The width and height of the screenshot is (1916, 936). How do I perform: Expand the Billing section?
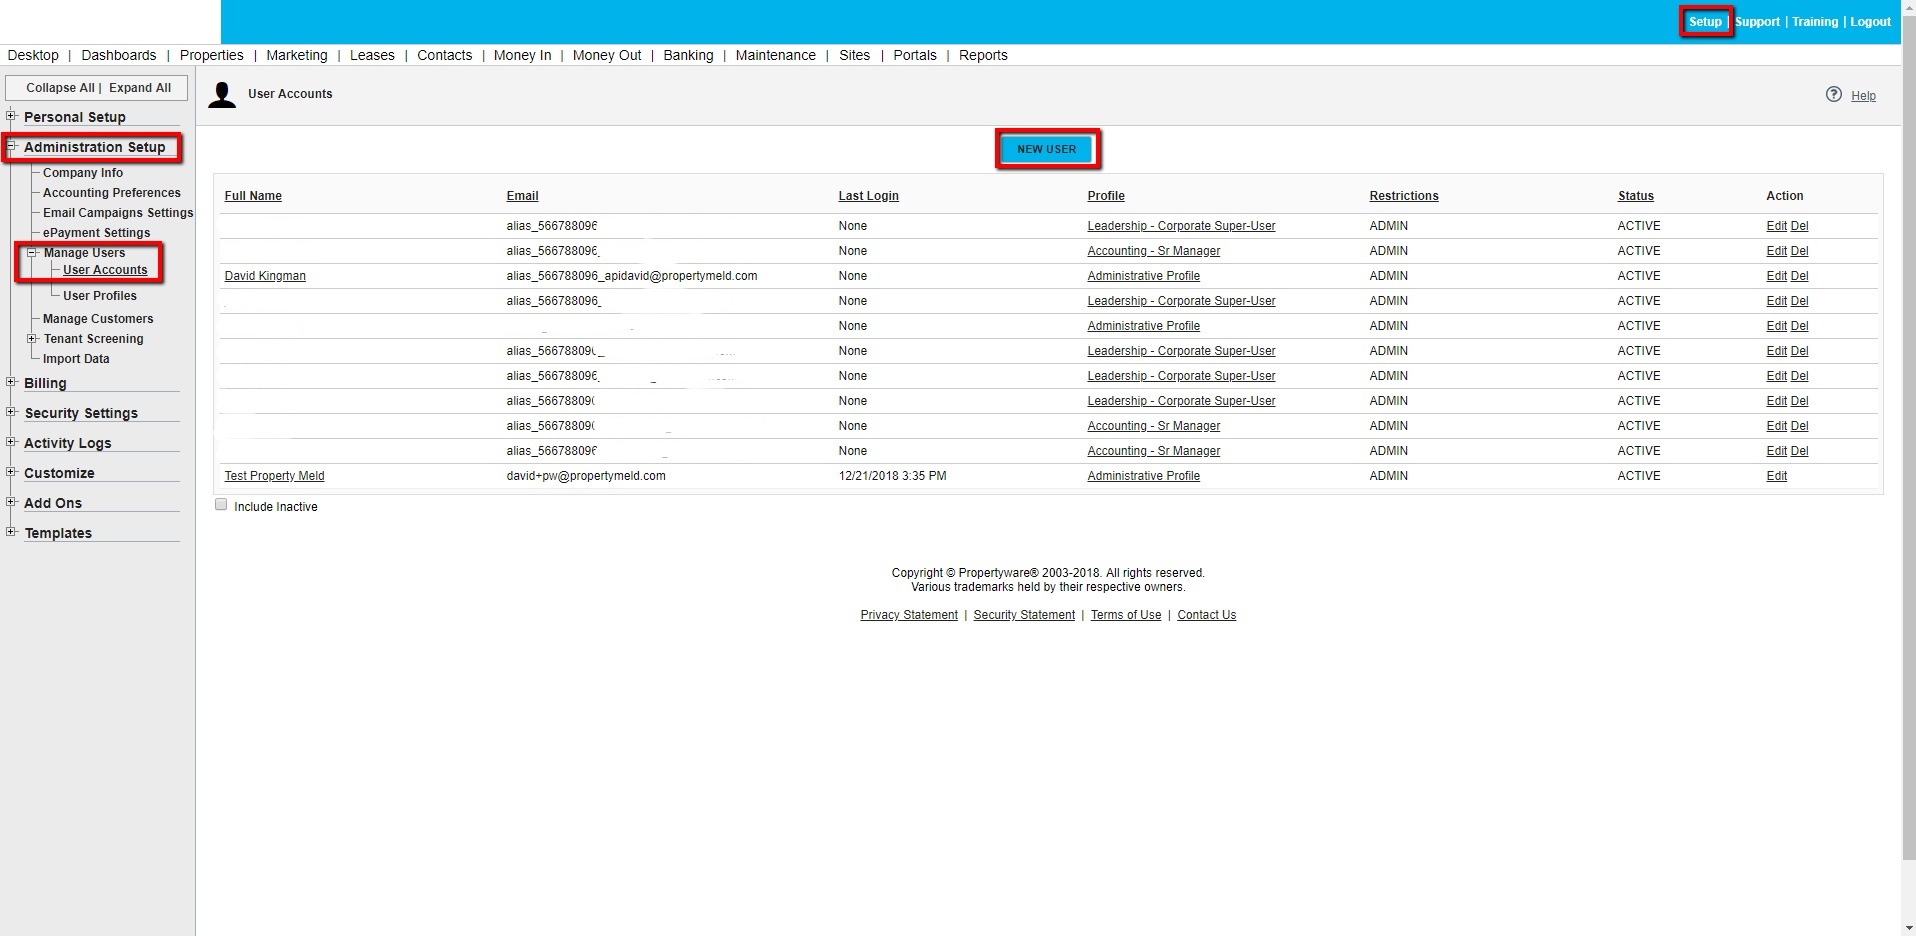[x=11, y=382]
